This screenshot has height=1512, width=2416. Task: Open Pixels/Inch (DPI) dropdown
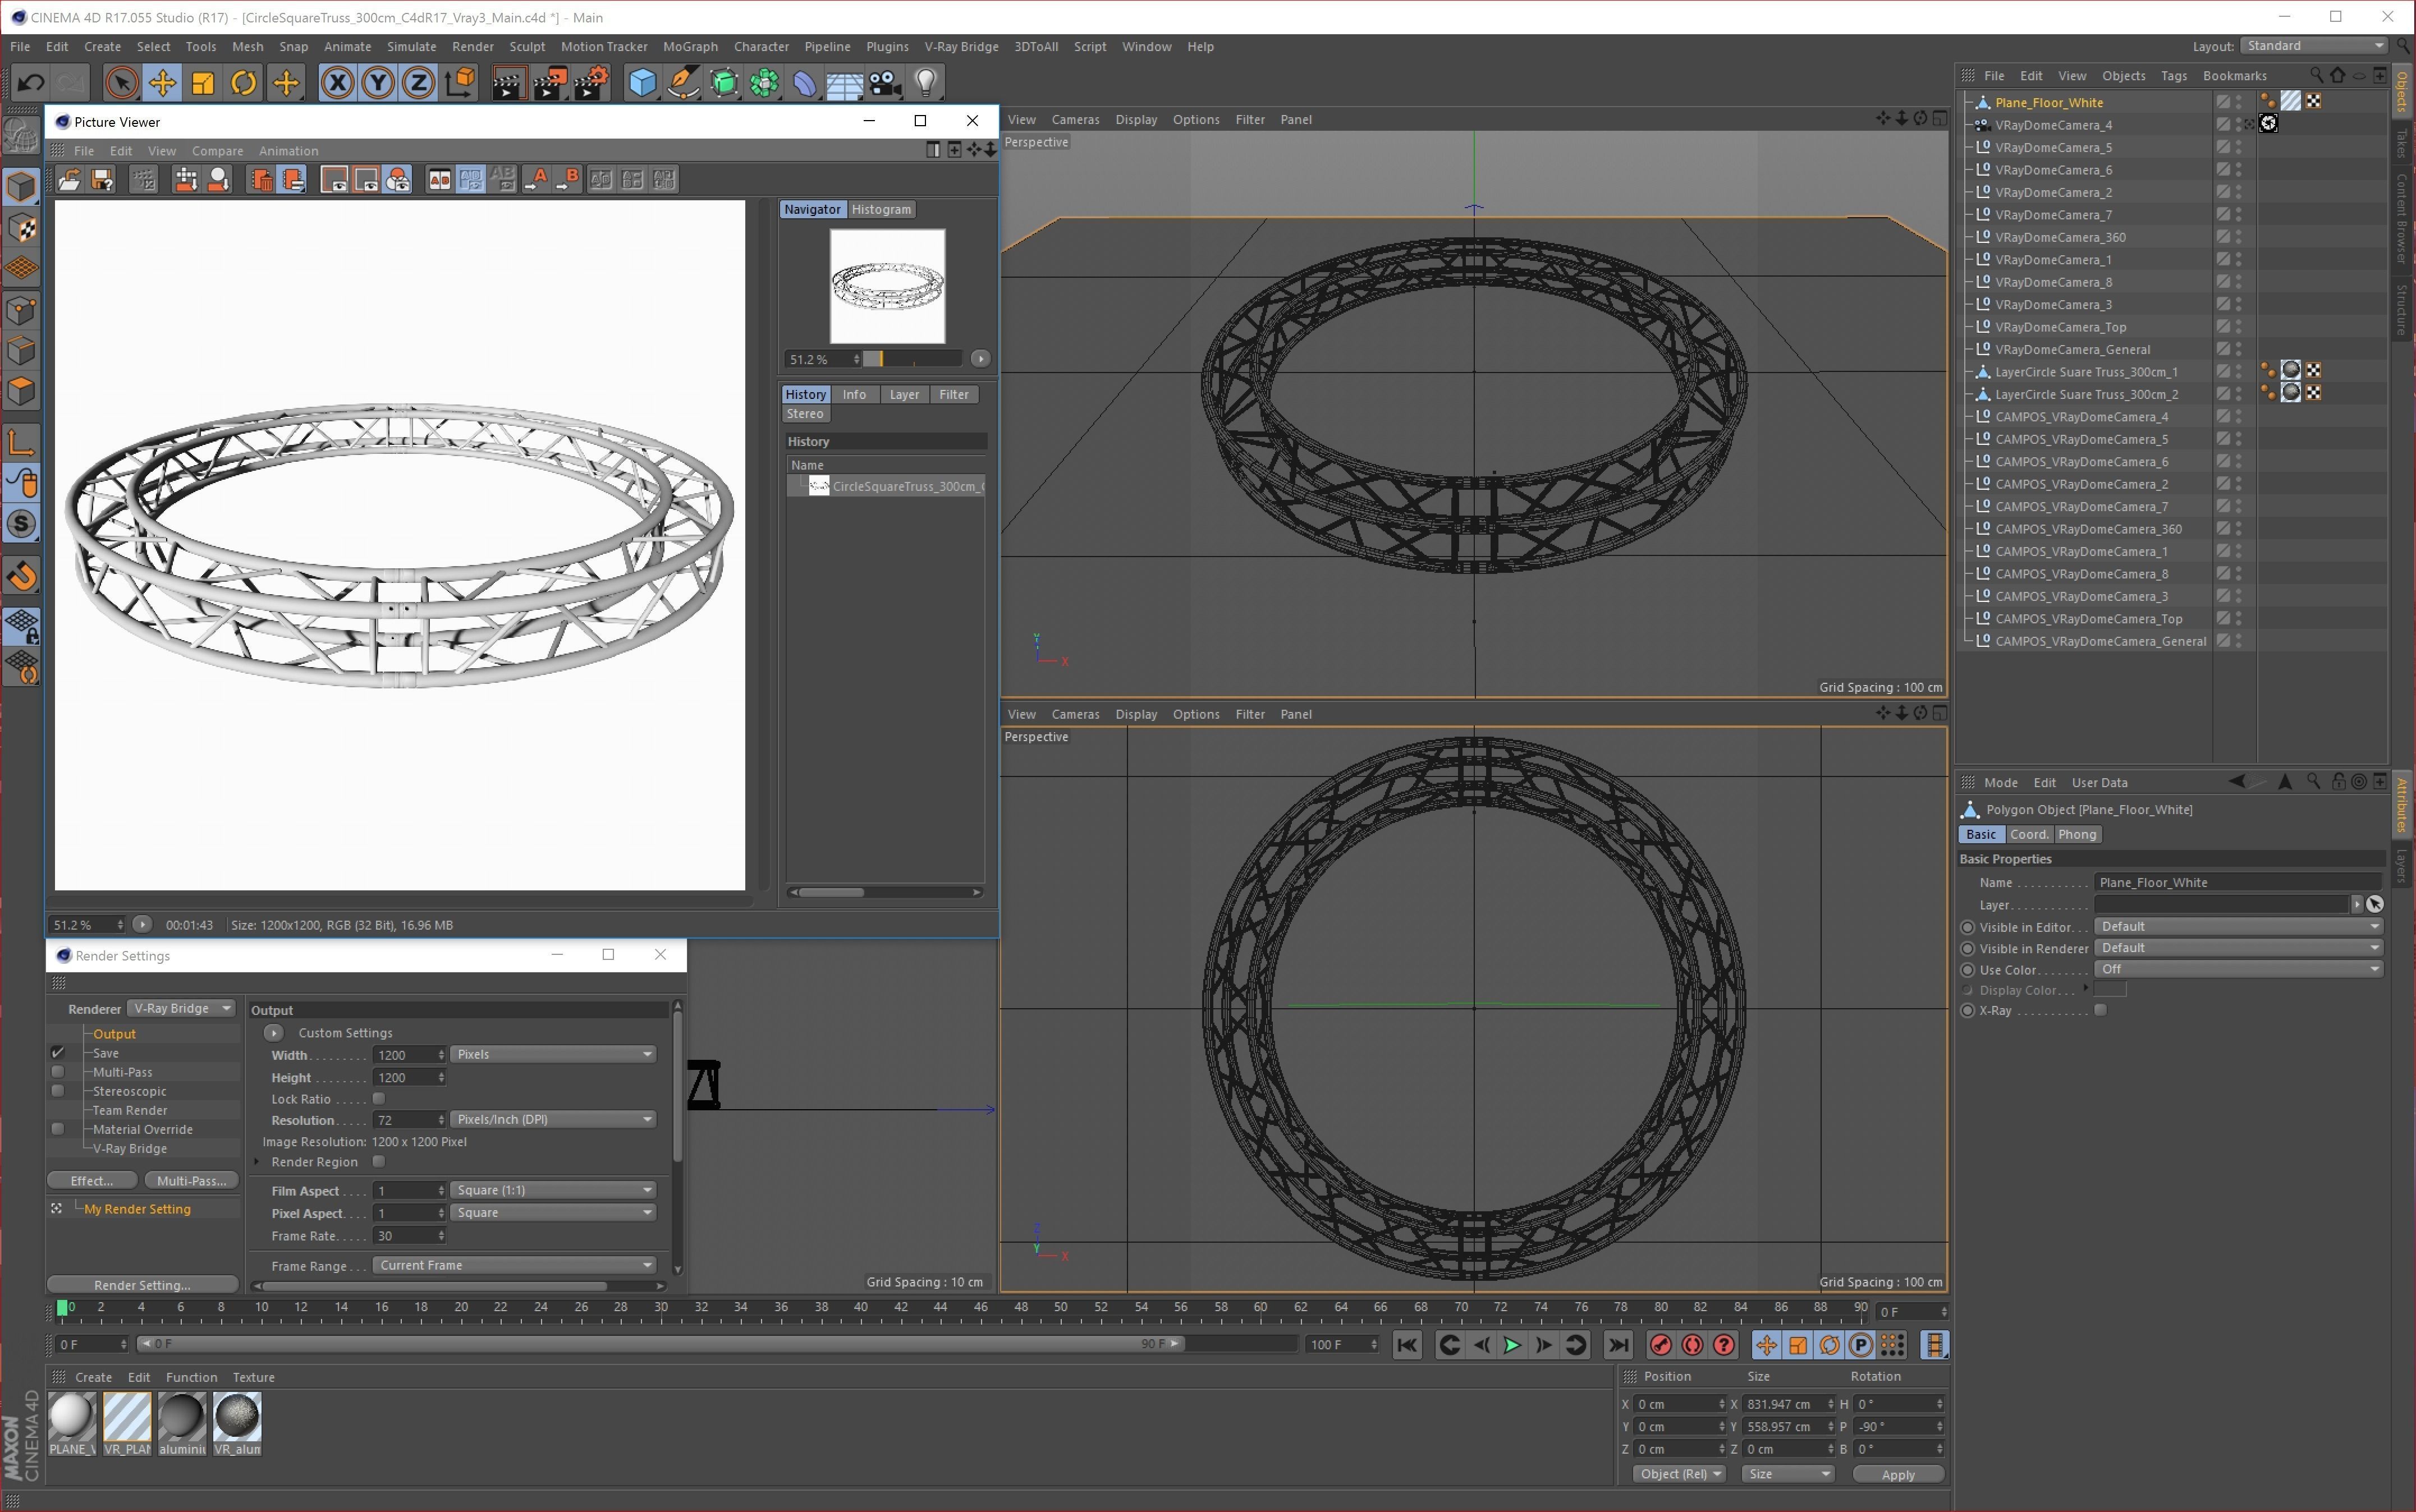pos(554,1119)
